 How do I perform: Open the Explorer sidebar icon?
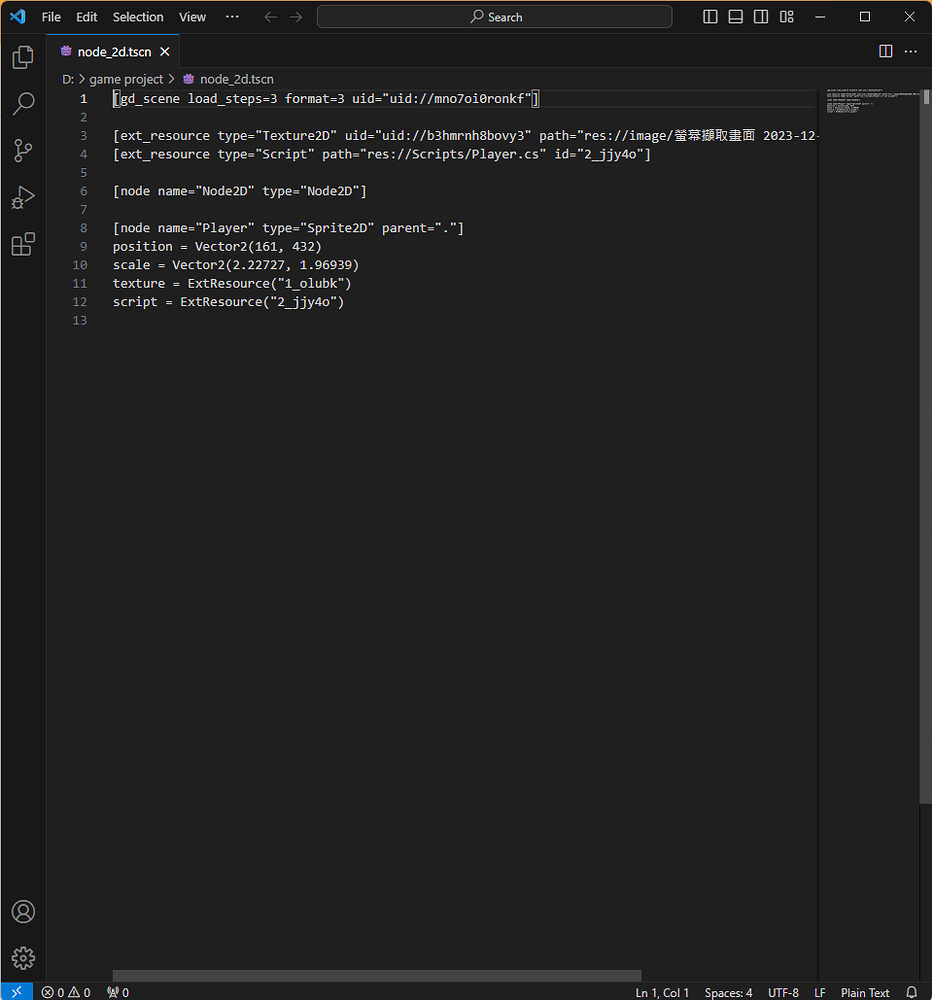[23, 57]
